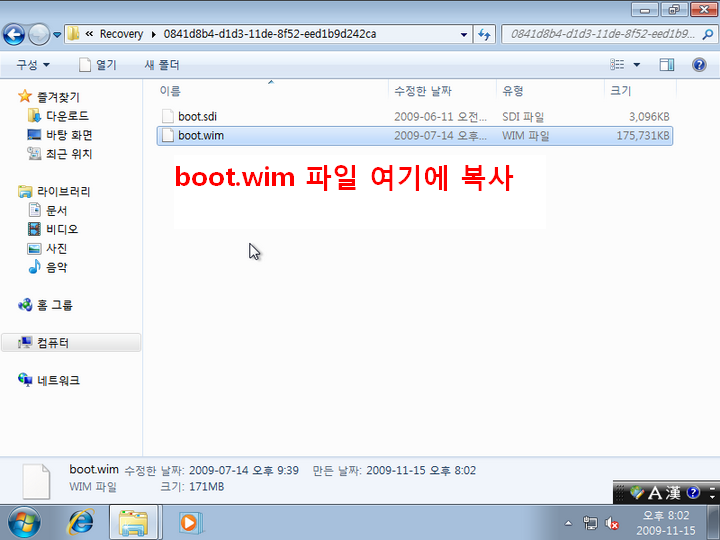The image size is (720, 540).
Task: Open 최근 위치 in sidebar
Action: (x=69, y=154)
